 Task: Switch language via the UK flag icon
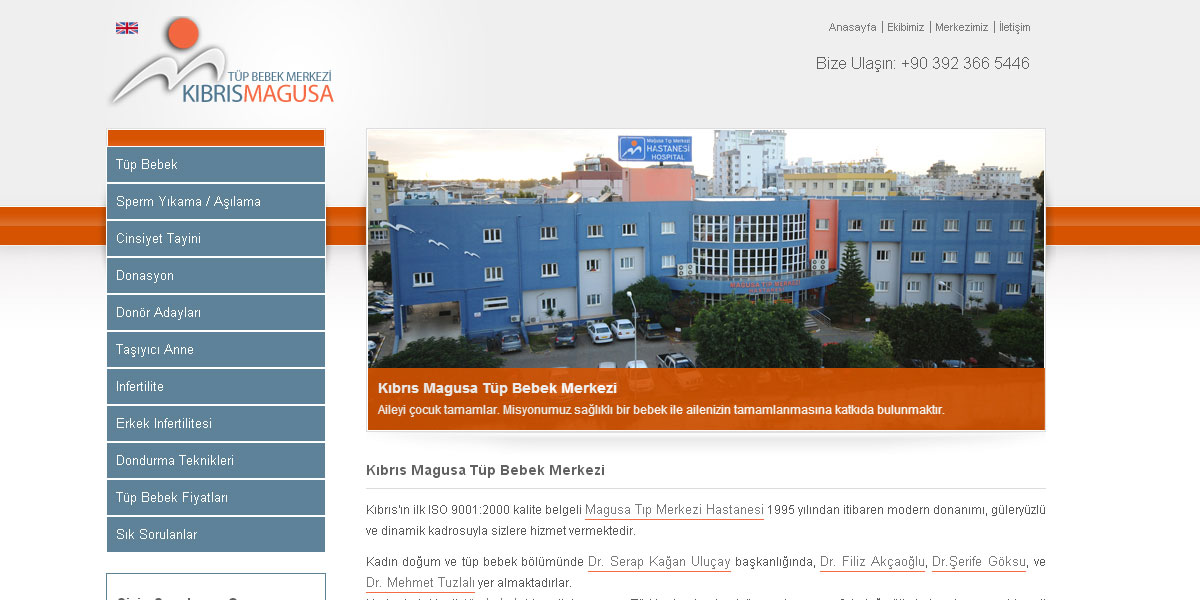click(x=127, y=28)
